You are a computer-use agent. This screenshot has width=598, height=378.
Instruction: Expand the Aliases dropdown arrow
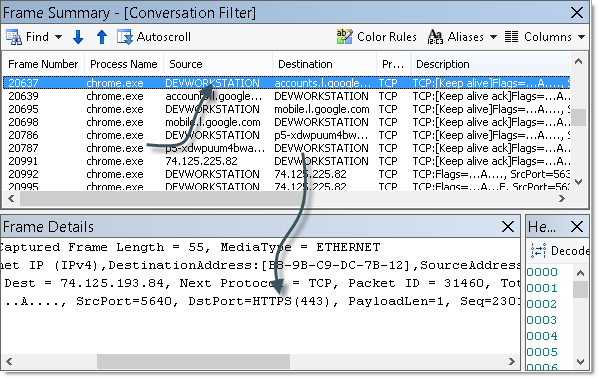click(493, 37)
